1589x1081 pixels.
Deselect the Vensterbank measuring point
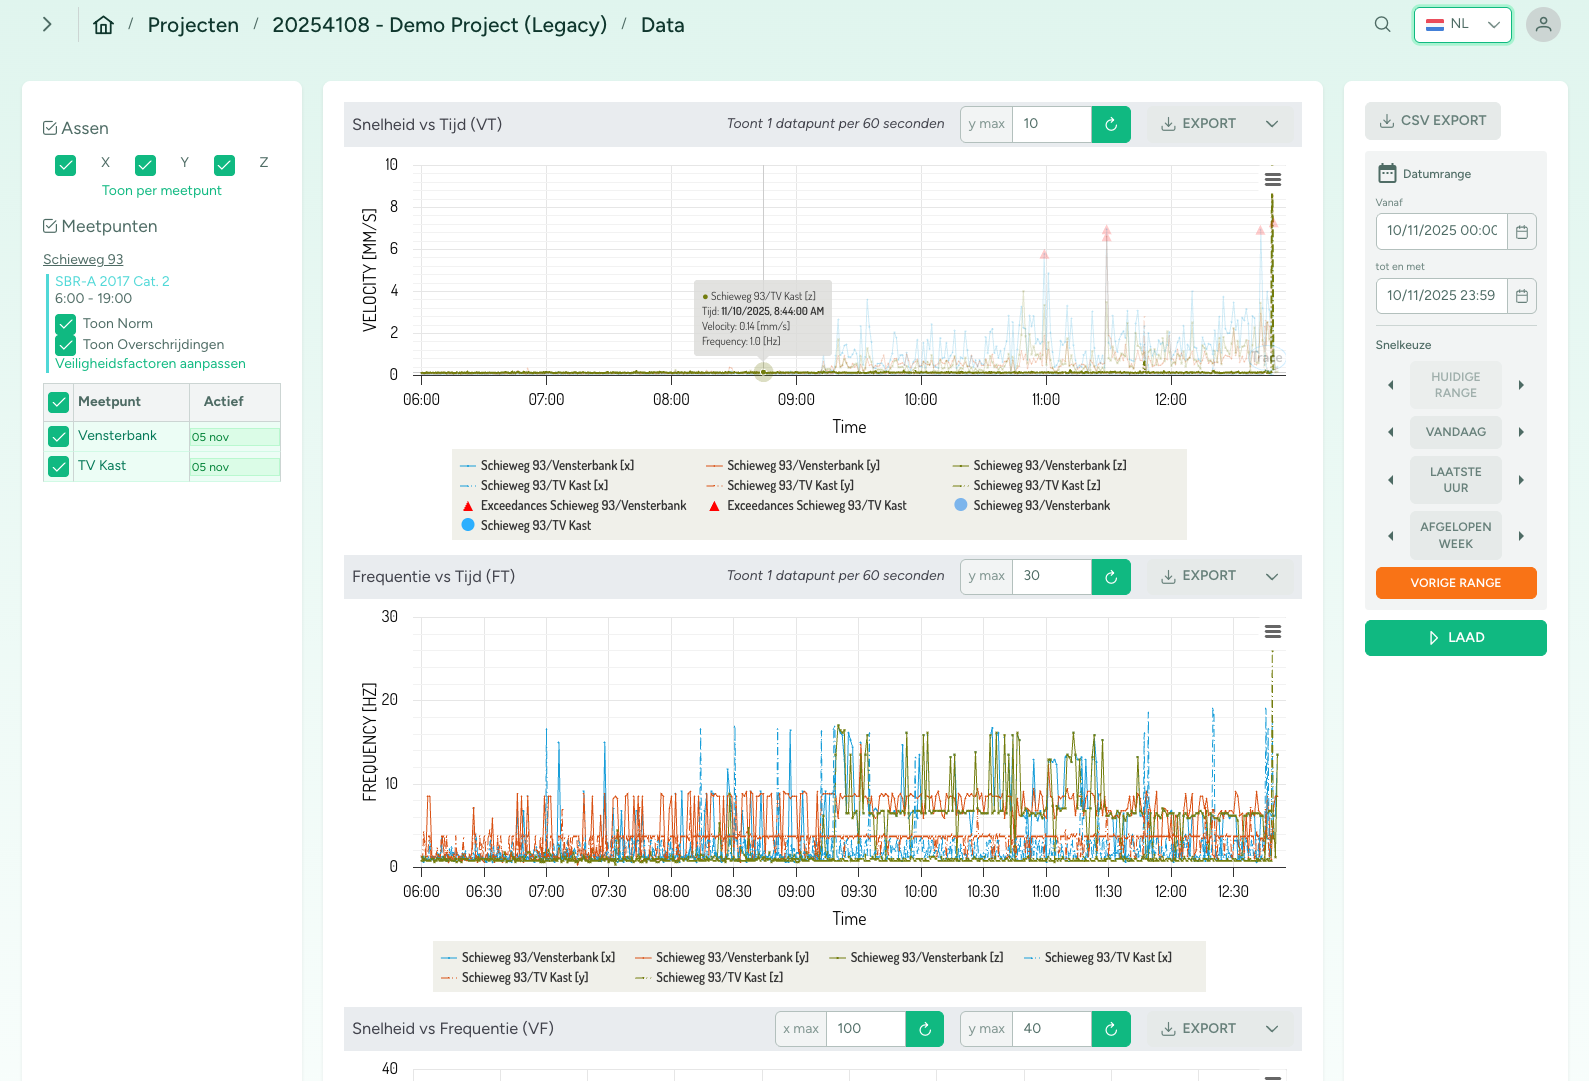(59, 437)
